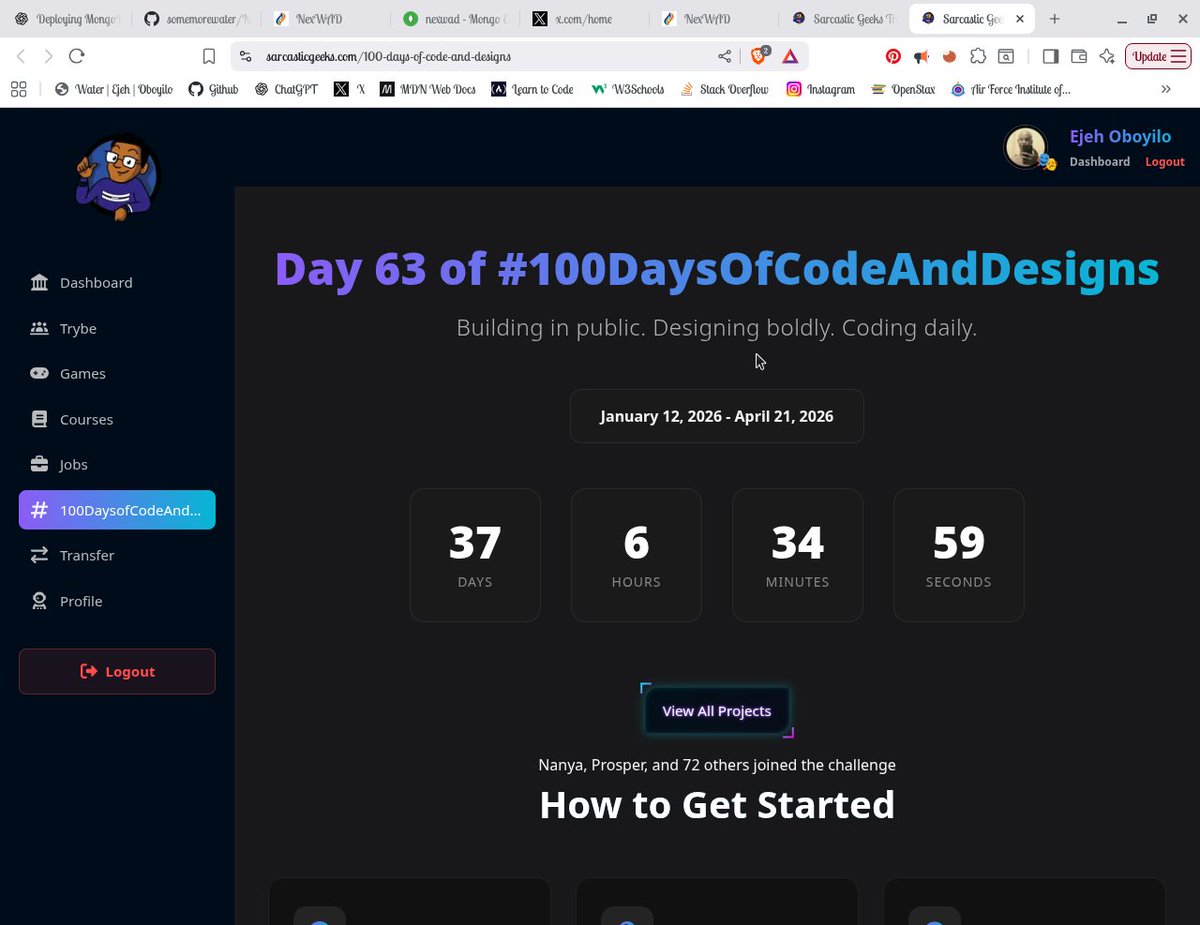Switch to the somemorewater GitHub tab

(195, 19)
